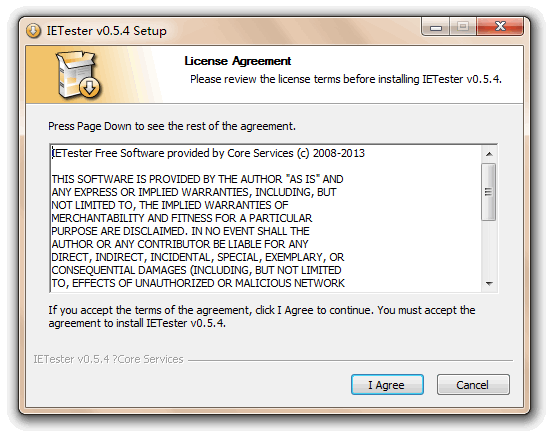Viewport: 549px width, 431px height.
Task: Click the THIS SOFTWARE IS PROVIDED line
Action: [197, 179]
